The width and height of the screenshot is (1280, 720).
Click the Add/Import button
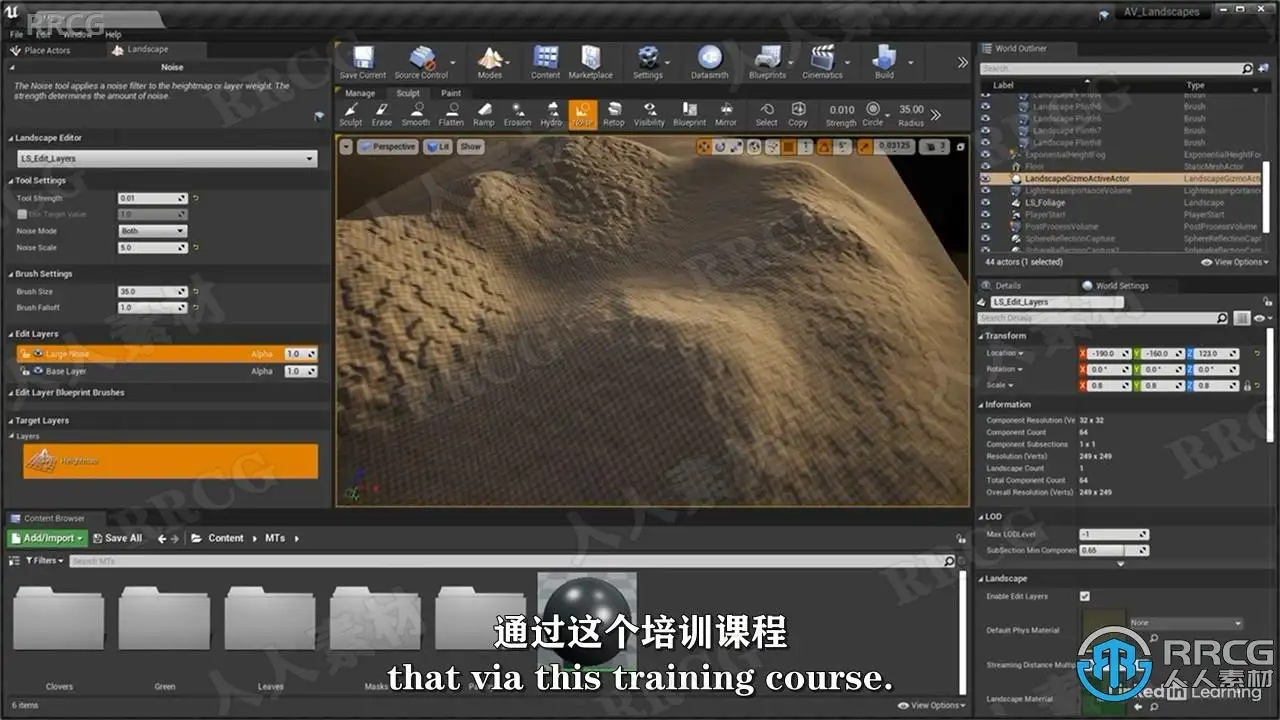[48, 538]
